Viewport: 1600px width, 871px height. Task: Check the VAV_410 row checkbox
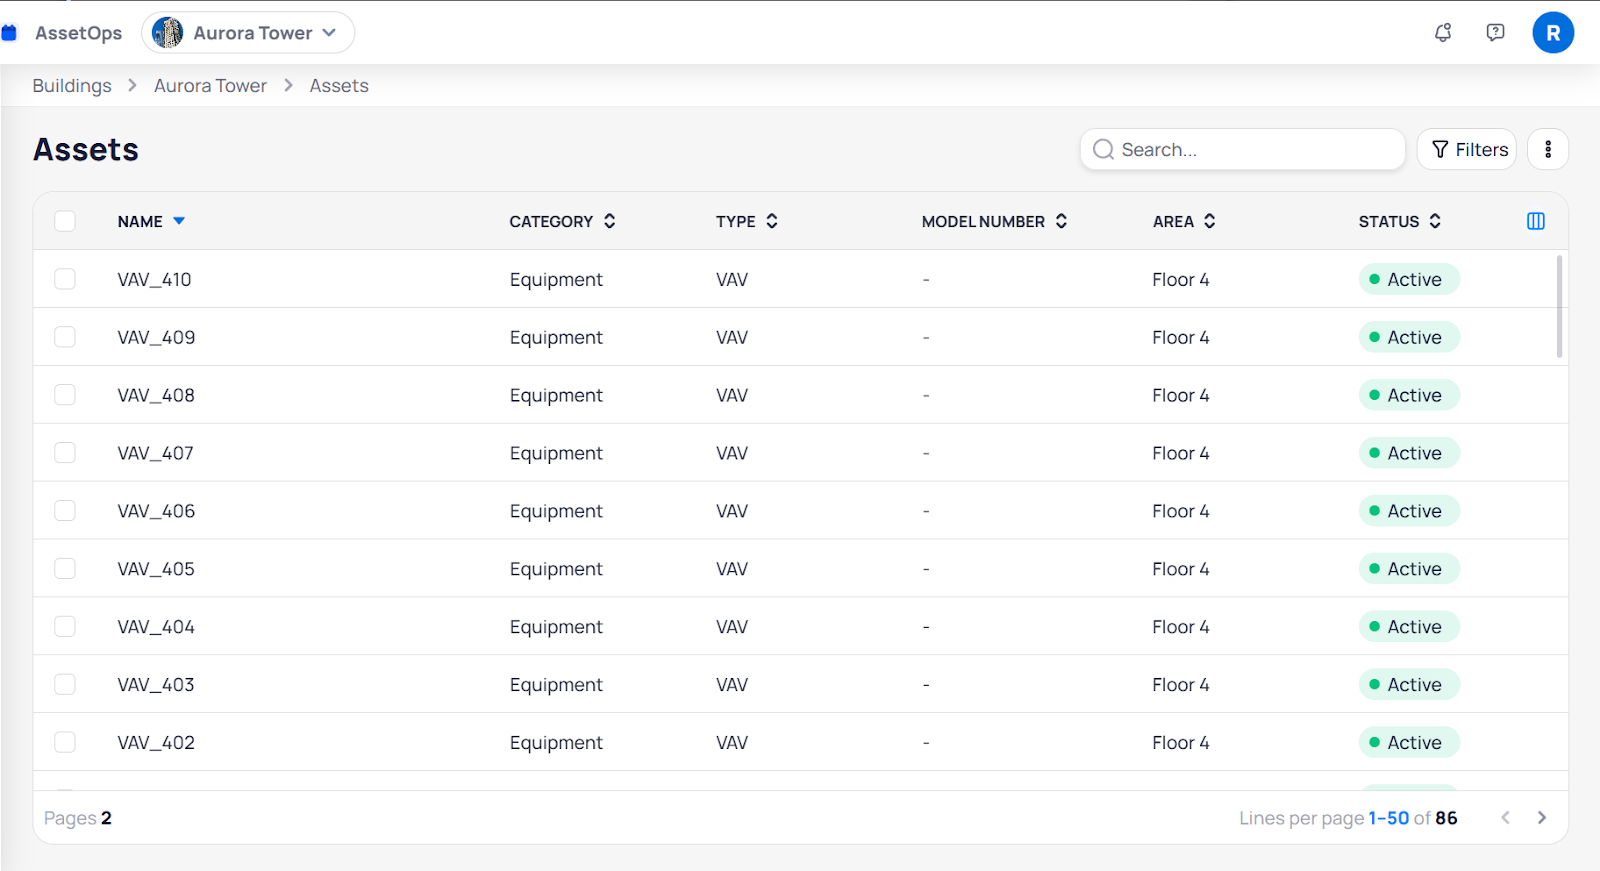(65, 279)
